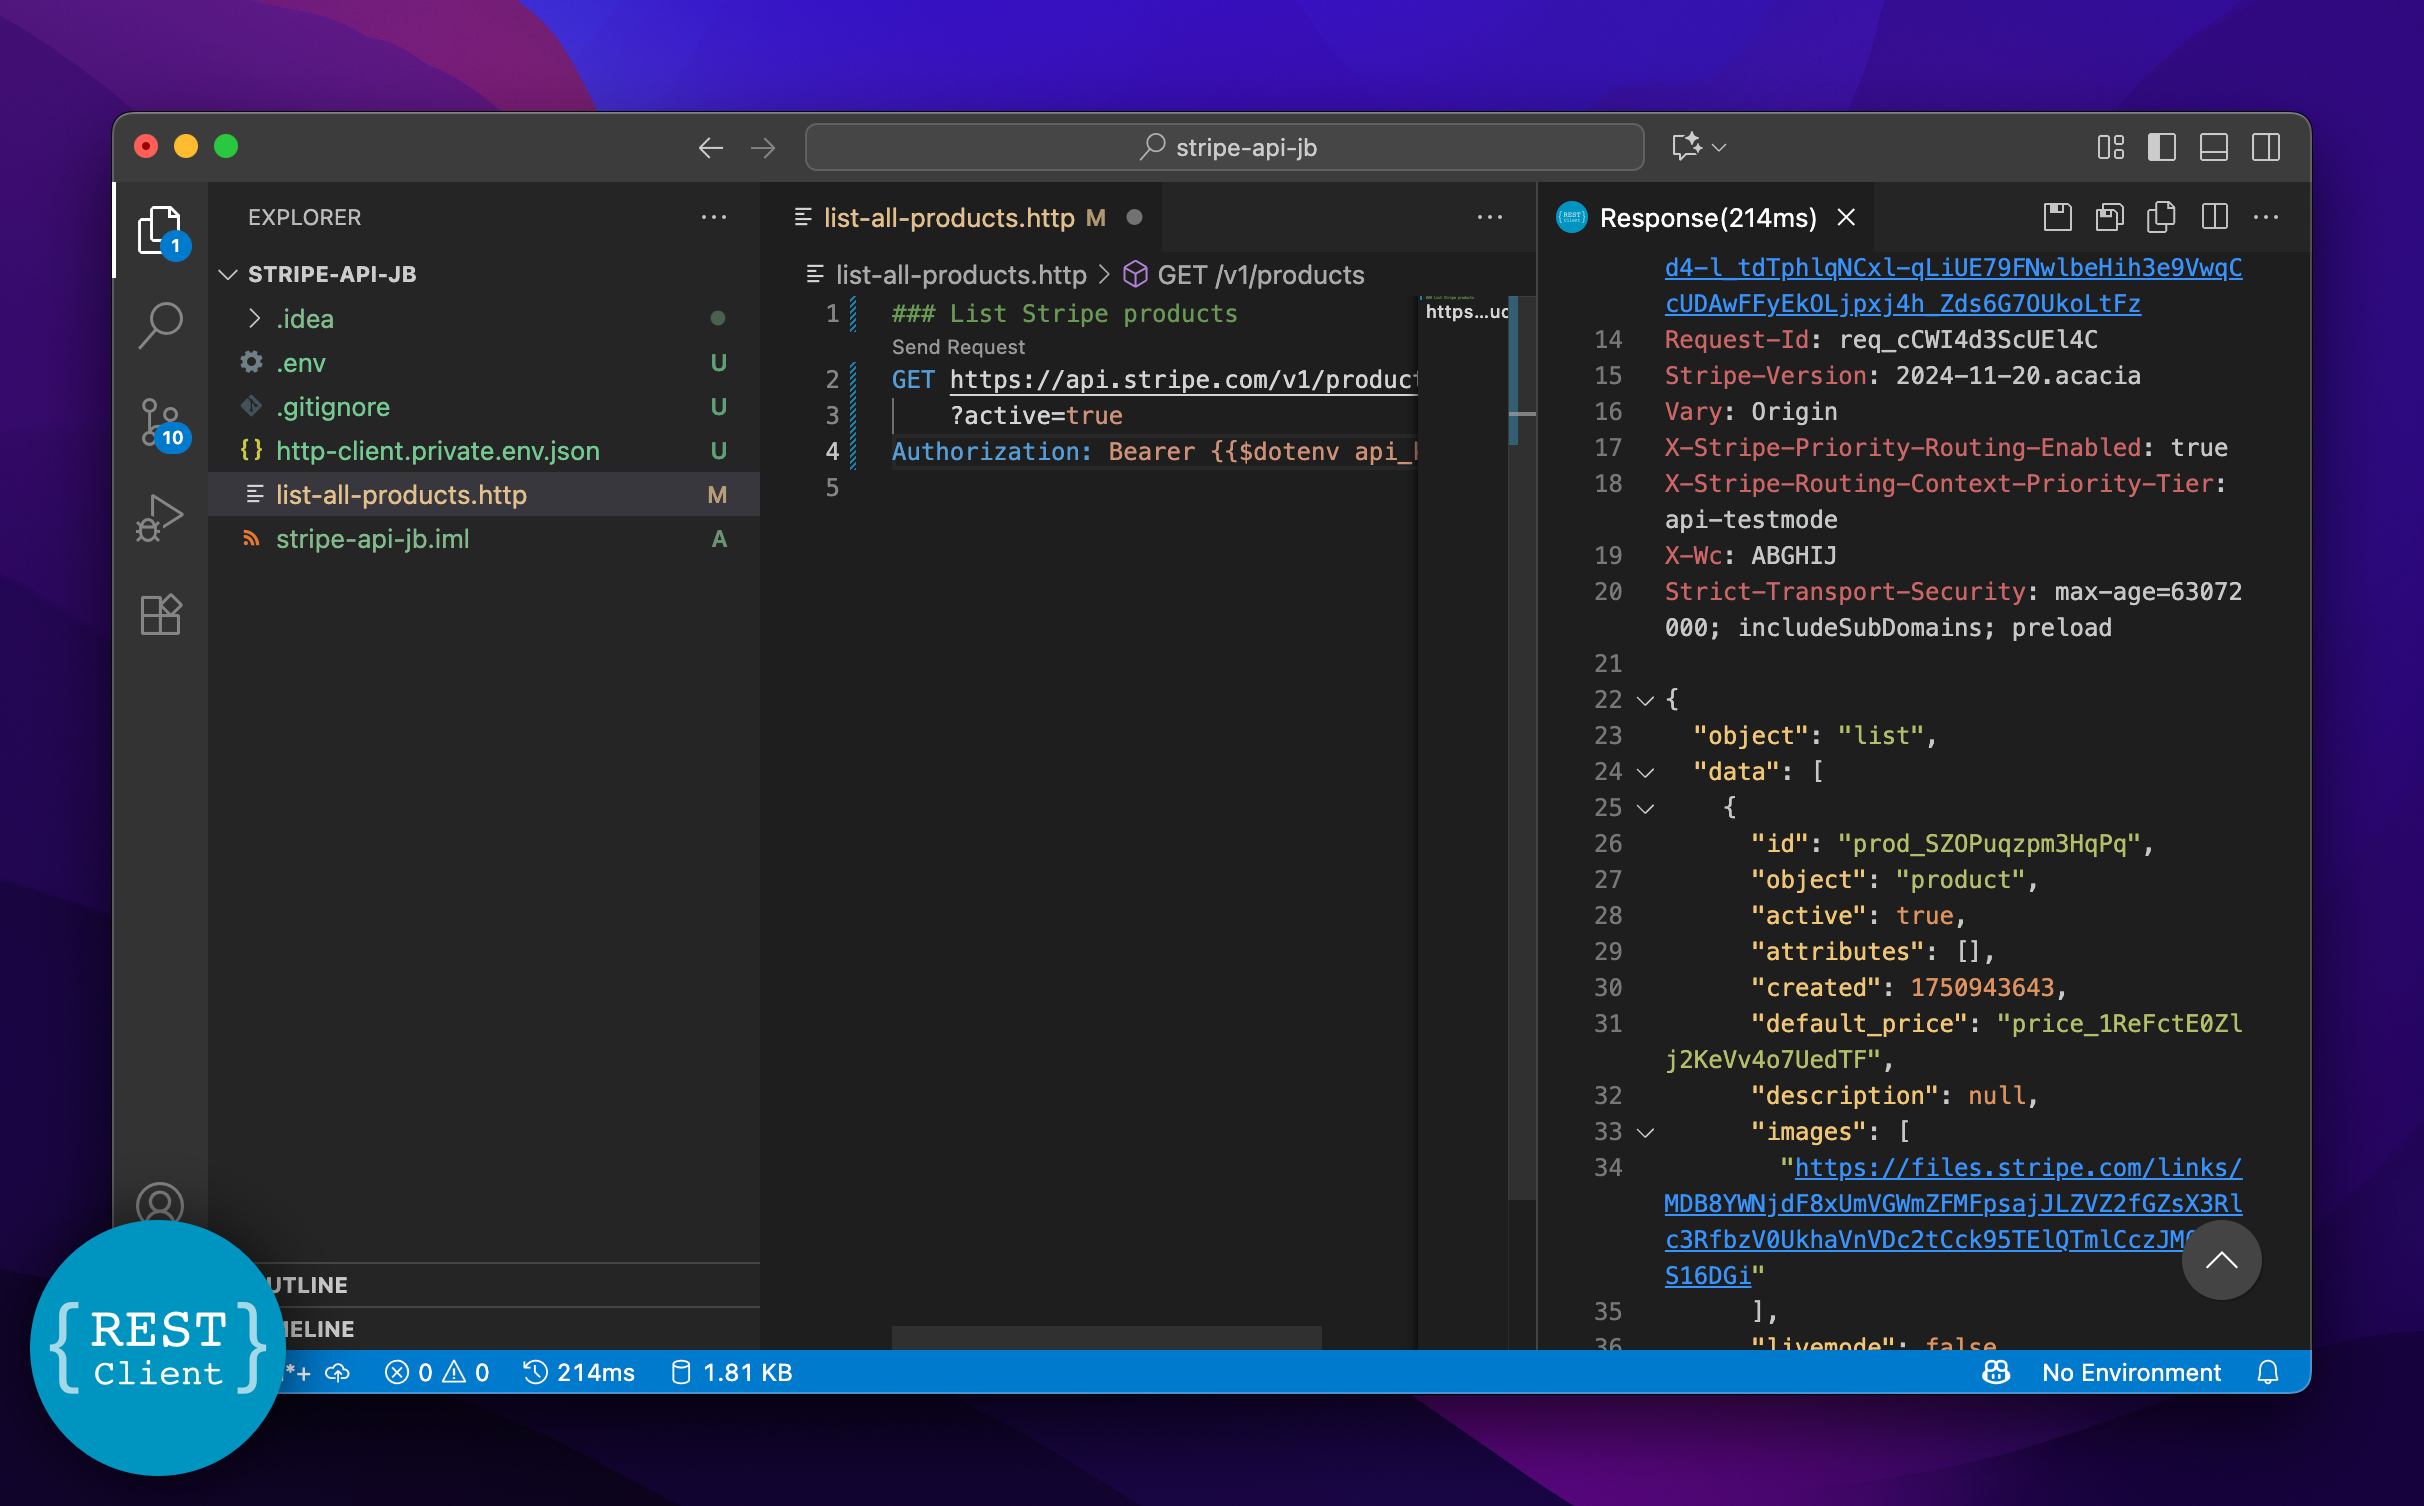Screen dimensions: 2424x1506
Task: Toggle the secondary side bar
Action: 2266,147
